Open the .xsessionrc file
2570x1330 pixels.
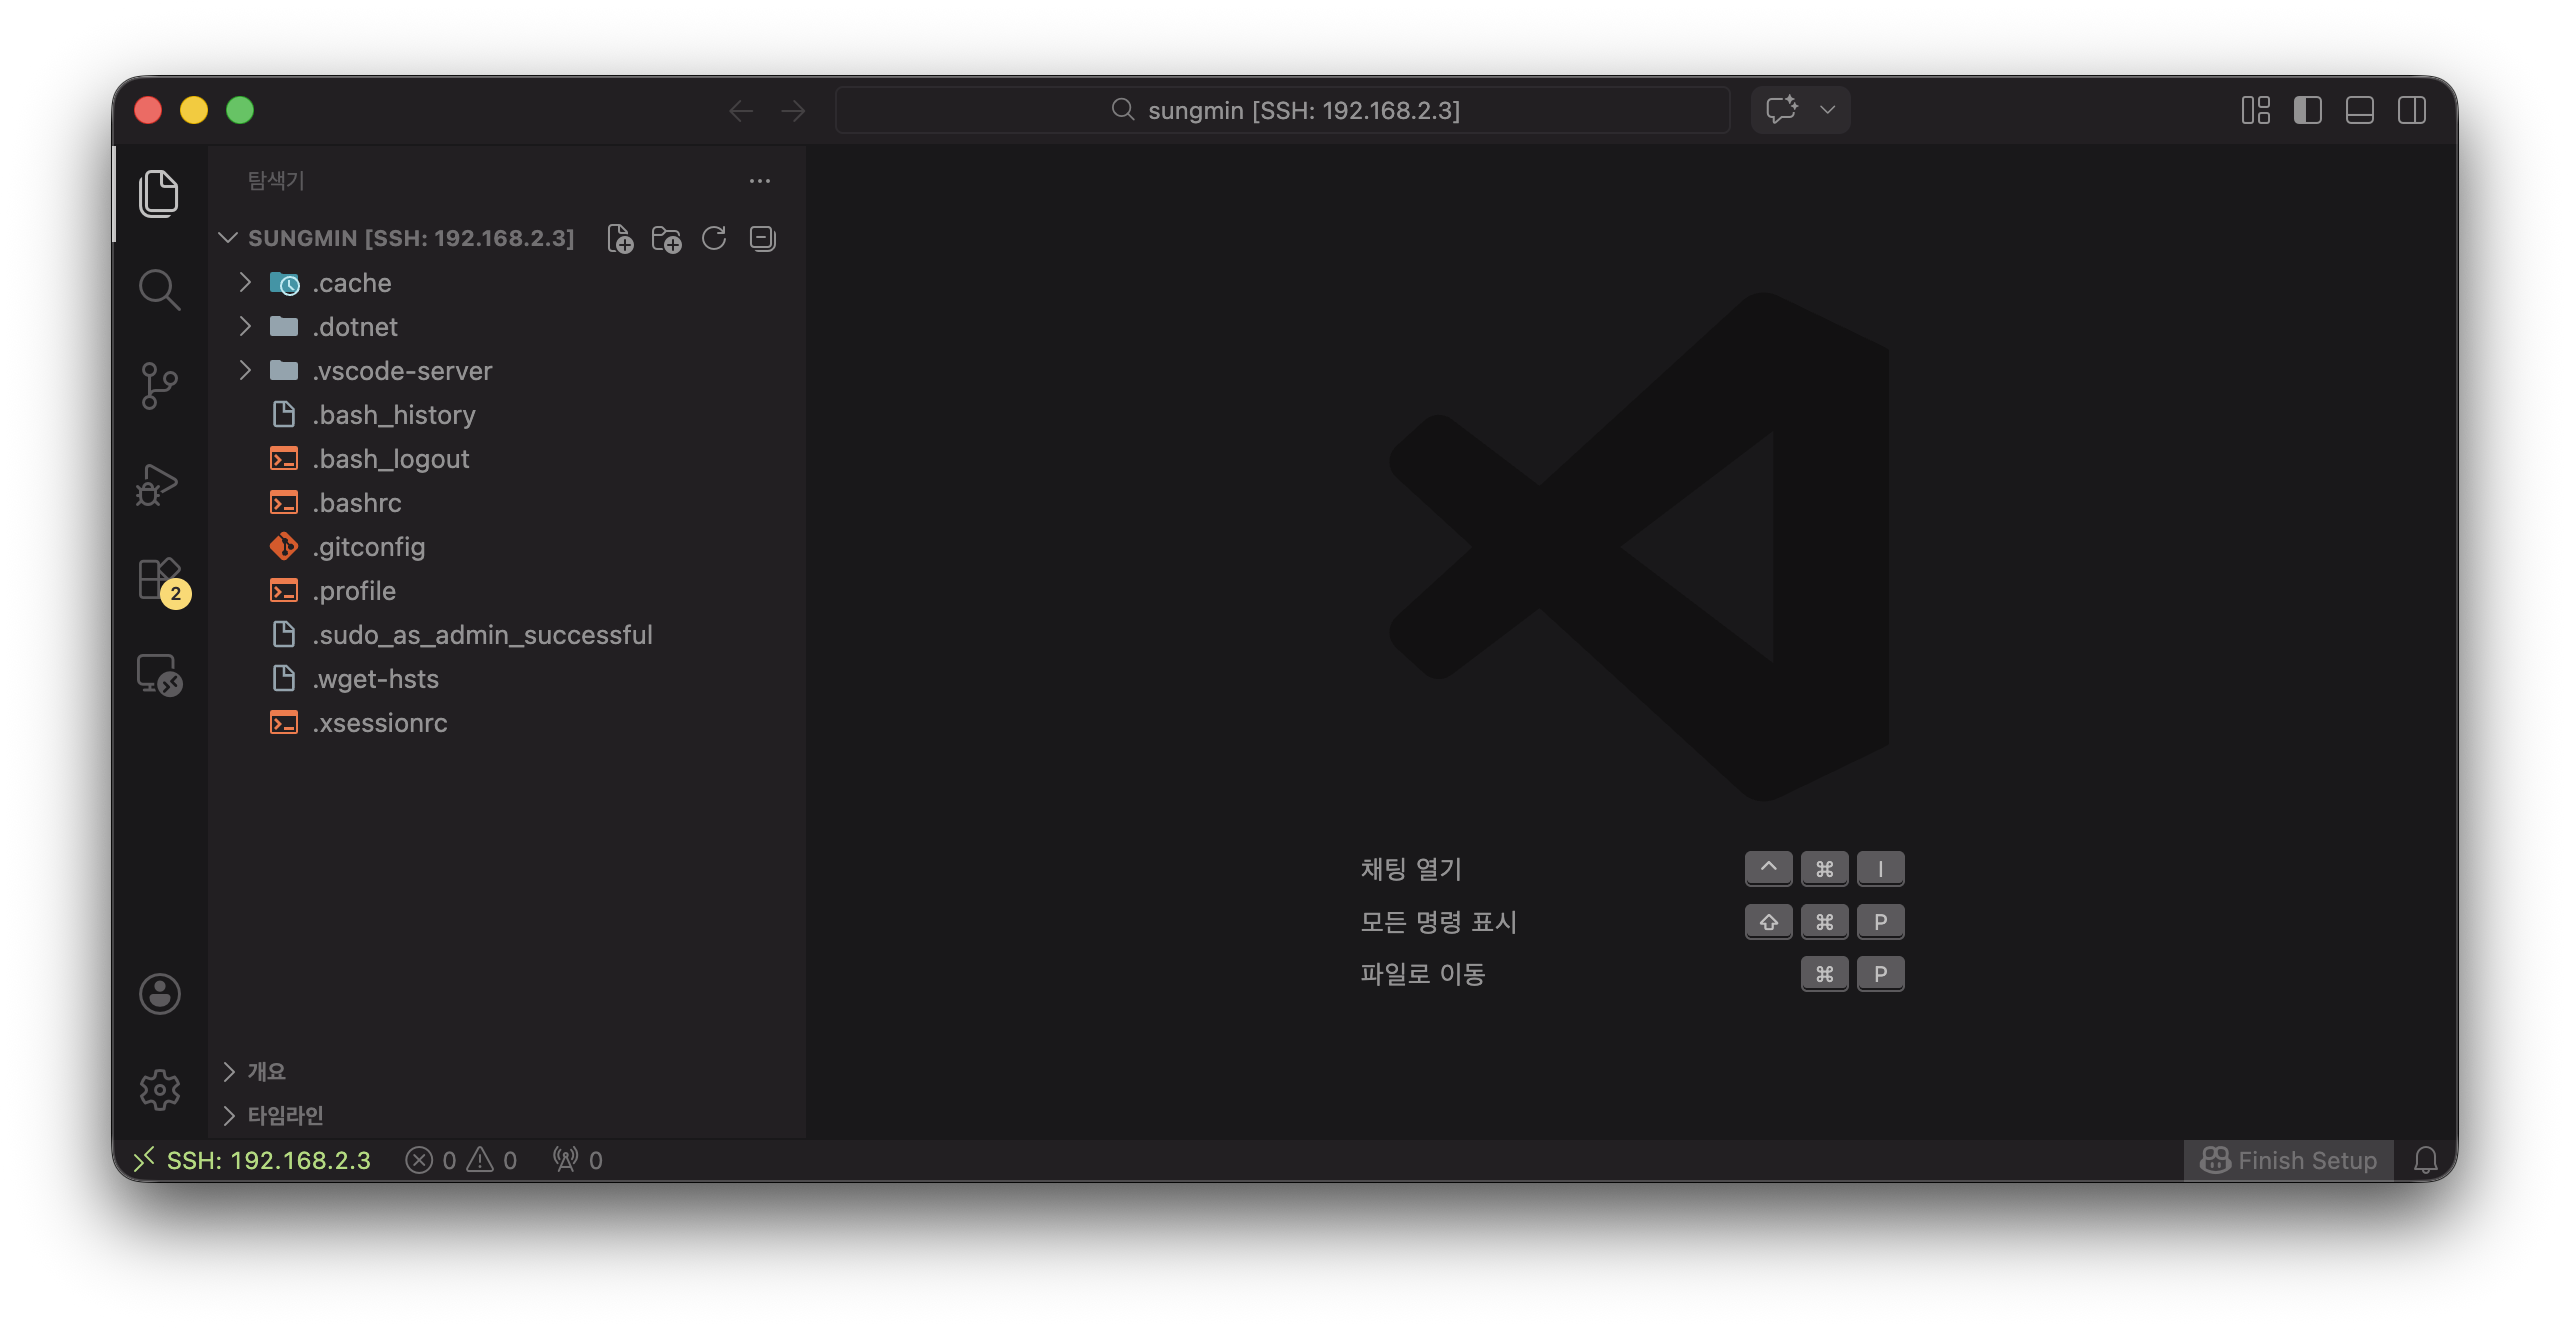[x=507, y=723]
